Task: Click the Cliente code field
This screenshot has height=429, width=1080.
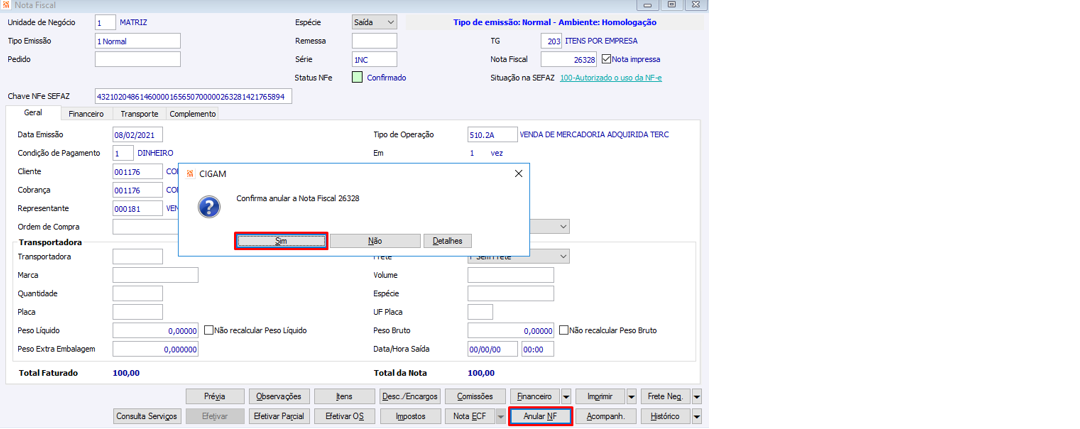Action: (138, 171)
